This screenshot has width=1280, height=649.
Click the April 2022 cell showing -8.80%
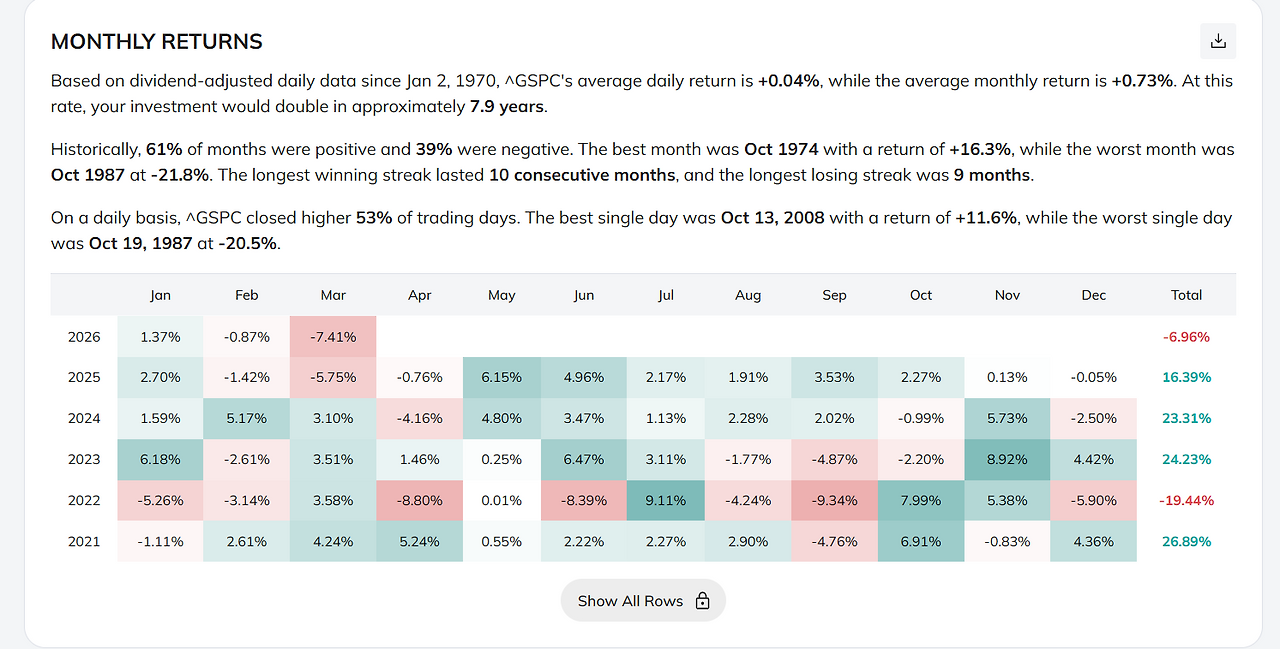419,500
